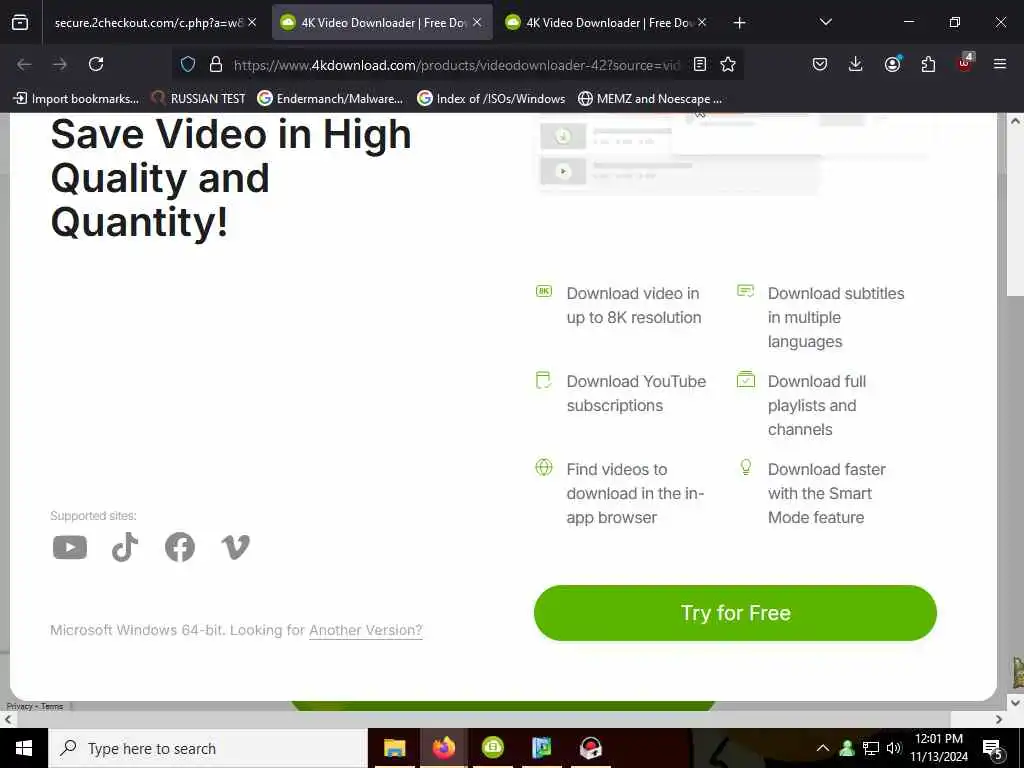Click the Firefox taskbar icon
The height and width of the screenshot is (768, 1024).
tap(443, 748)
